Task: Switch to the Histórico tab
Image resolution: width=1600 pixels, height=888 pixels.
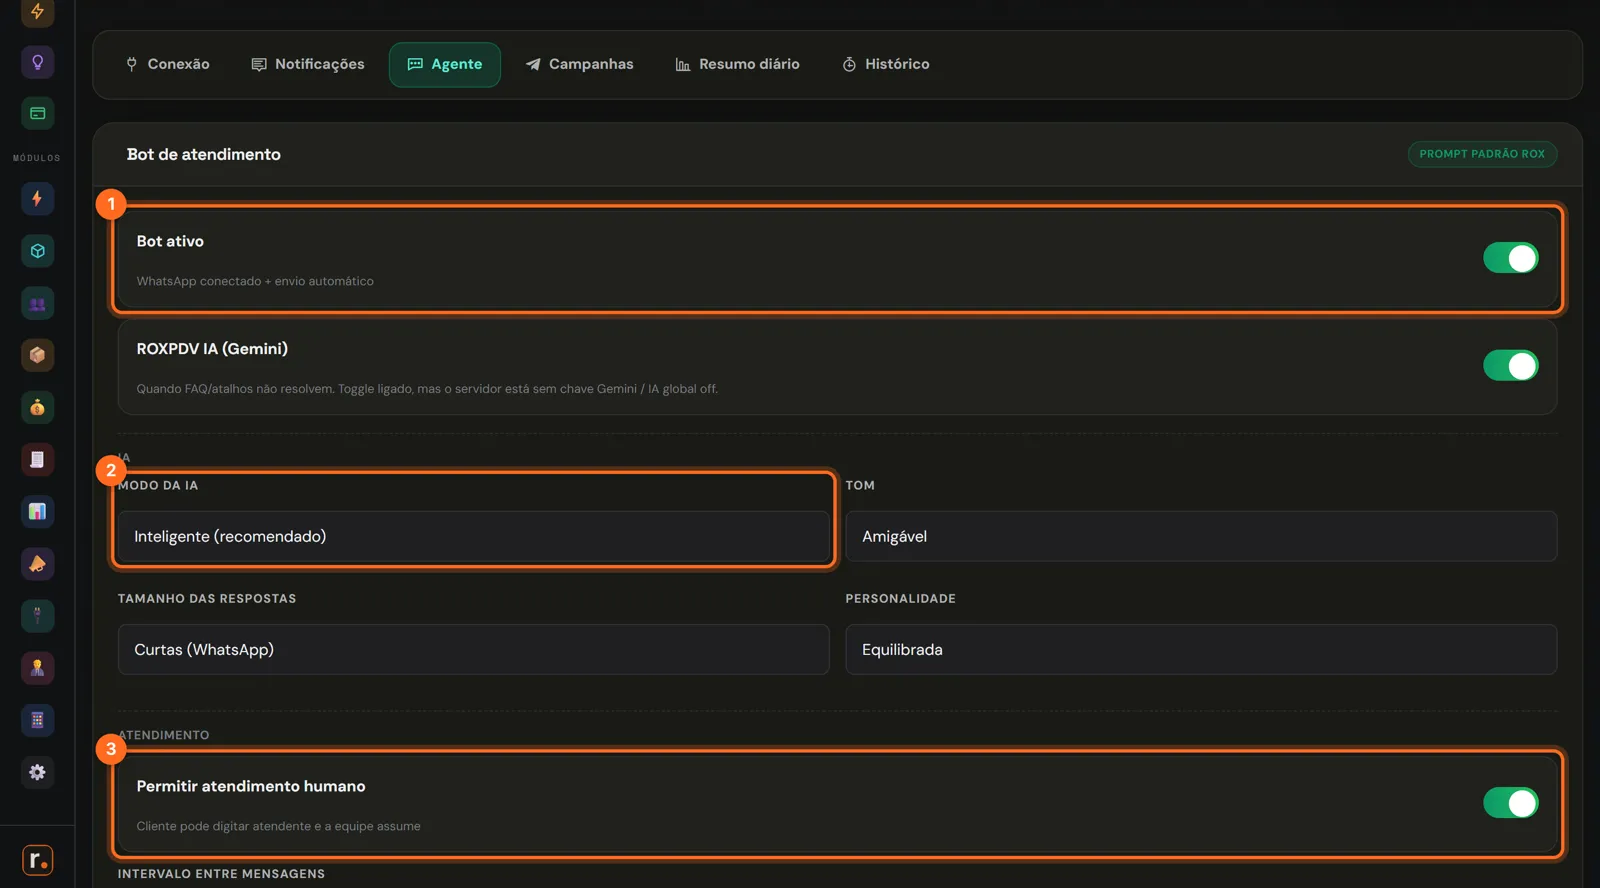Action: tap(886, 64)
